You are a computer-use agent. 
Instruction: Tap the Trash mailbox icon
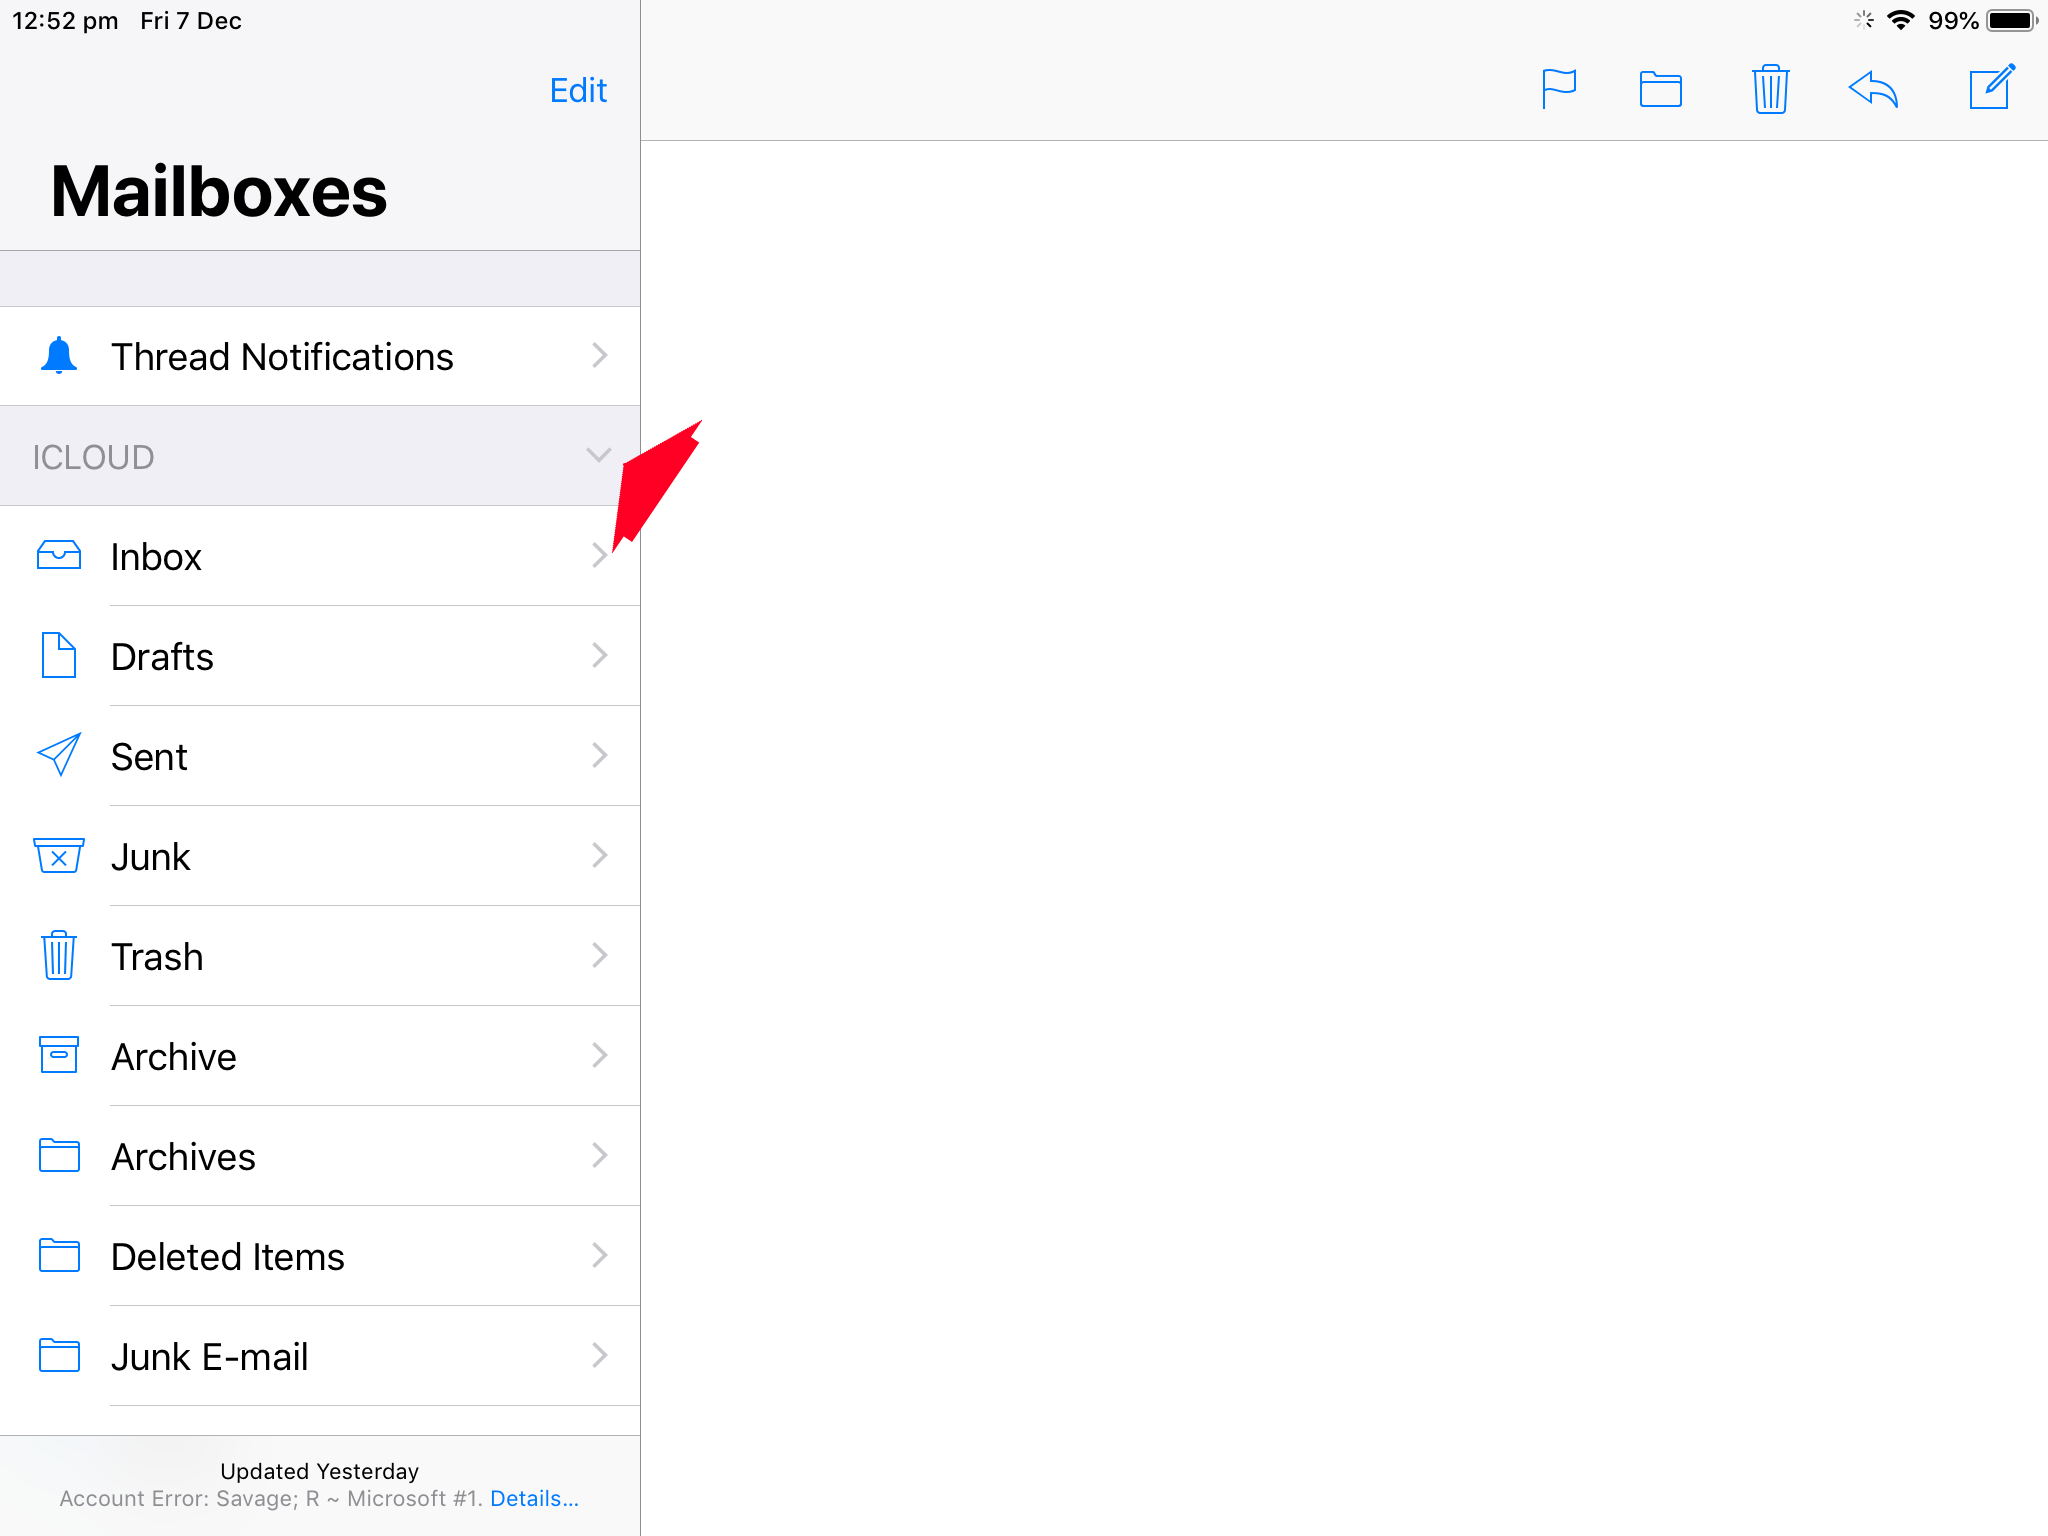point(59,955)
